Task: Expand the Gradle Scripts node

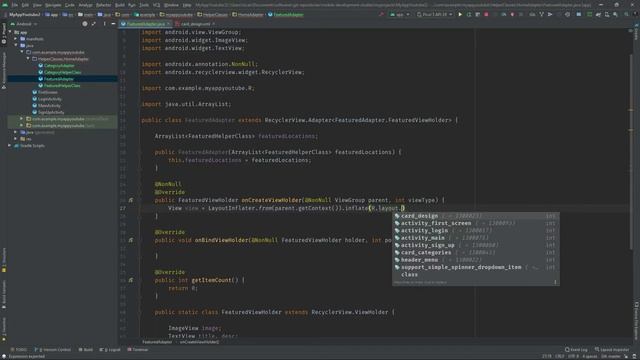Action: coord(10,146)
